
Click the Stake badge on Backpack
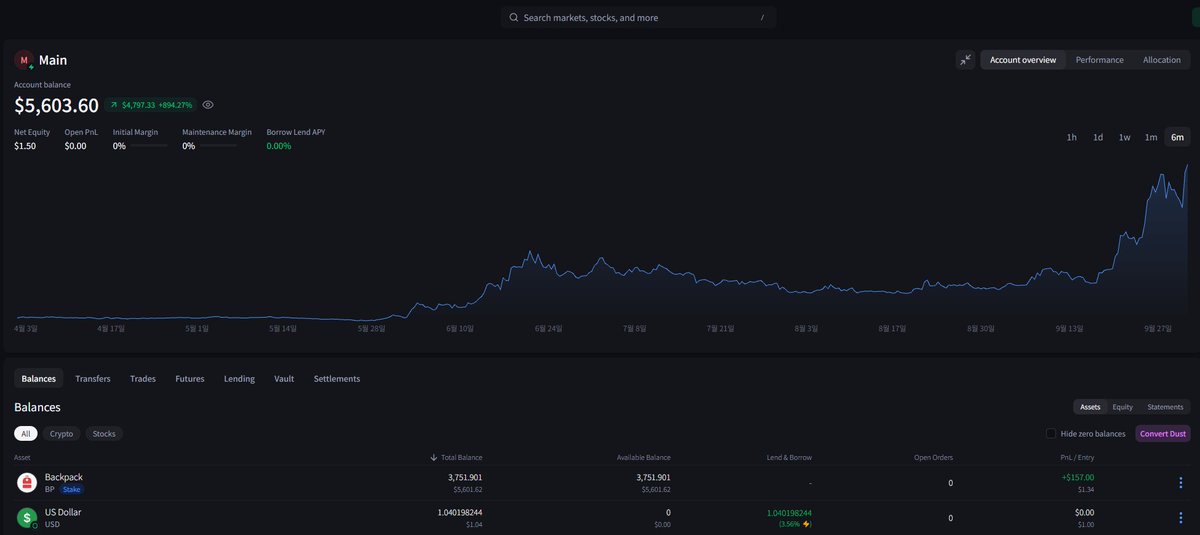(71, 490)
